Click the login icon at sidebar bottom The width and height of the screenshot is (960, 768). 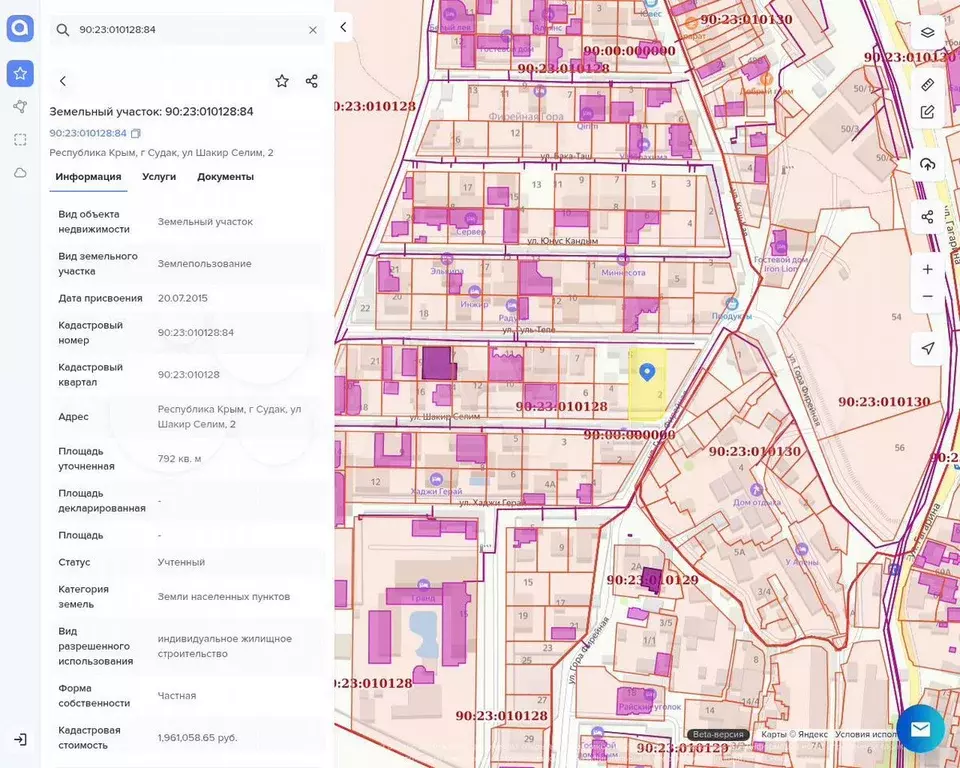[20, 740]
